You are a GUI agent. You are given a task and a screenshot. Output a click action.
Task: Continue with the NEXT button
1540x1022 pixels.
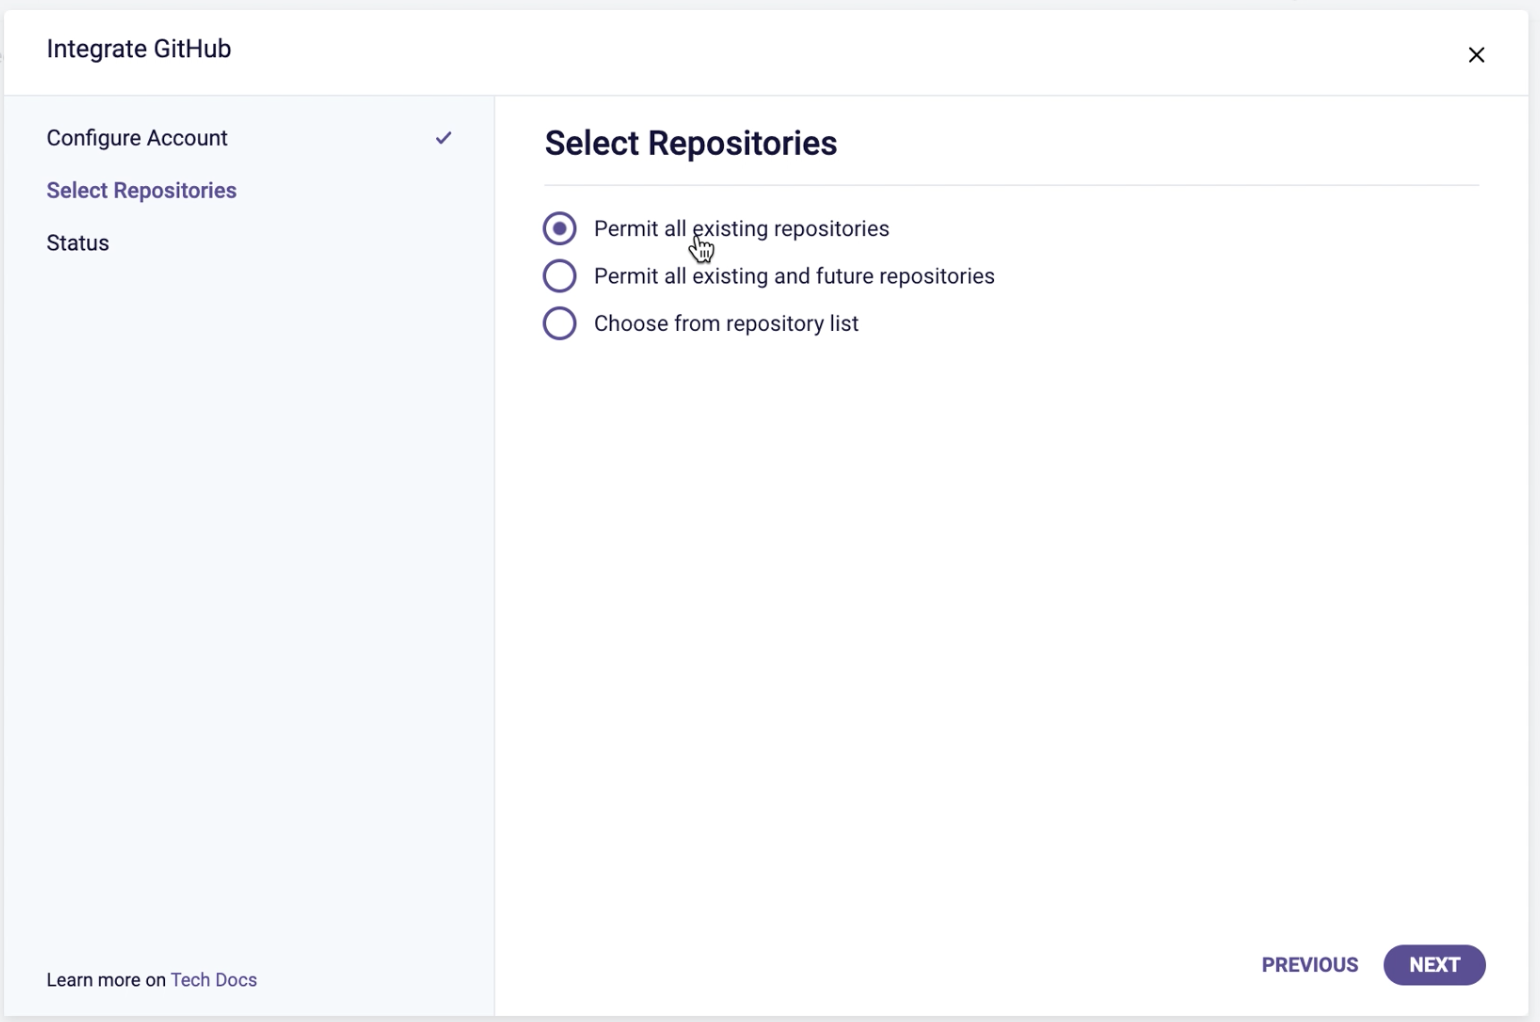pos(1434,965)
